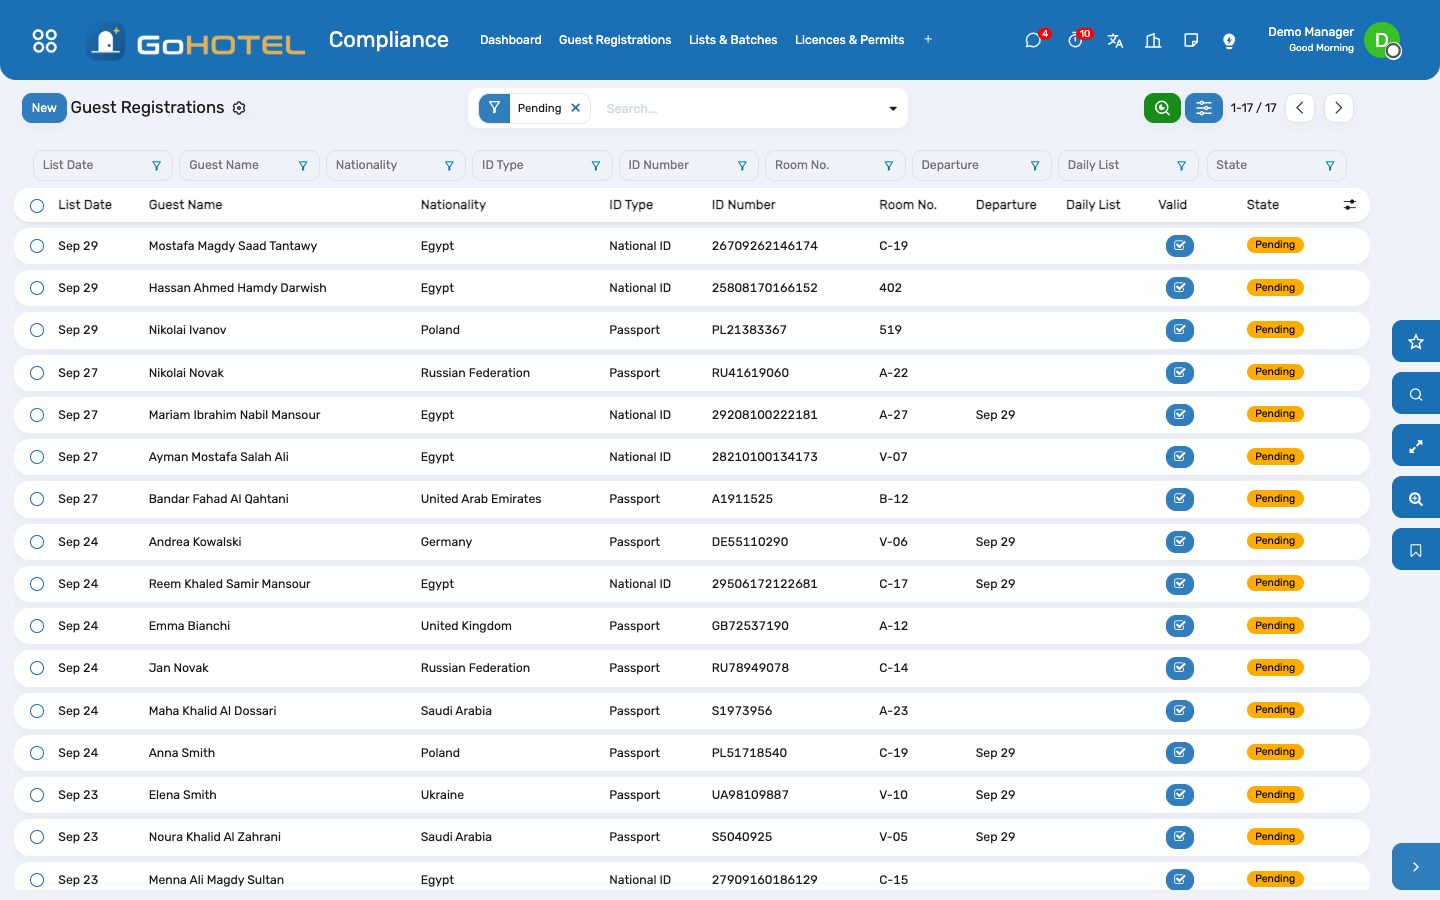Click the green advanced search icon
Screen dimensions: 1440x900
1162,108
